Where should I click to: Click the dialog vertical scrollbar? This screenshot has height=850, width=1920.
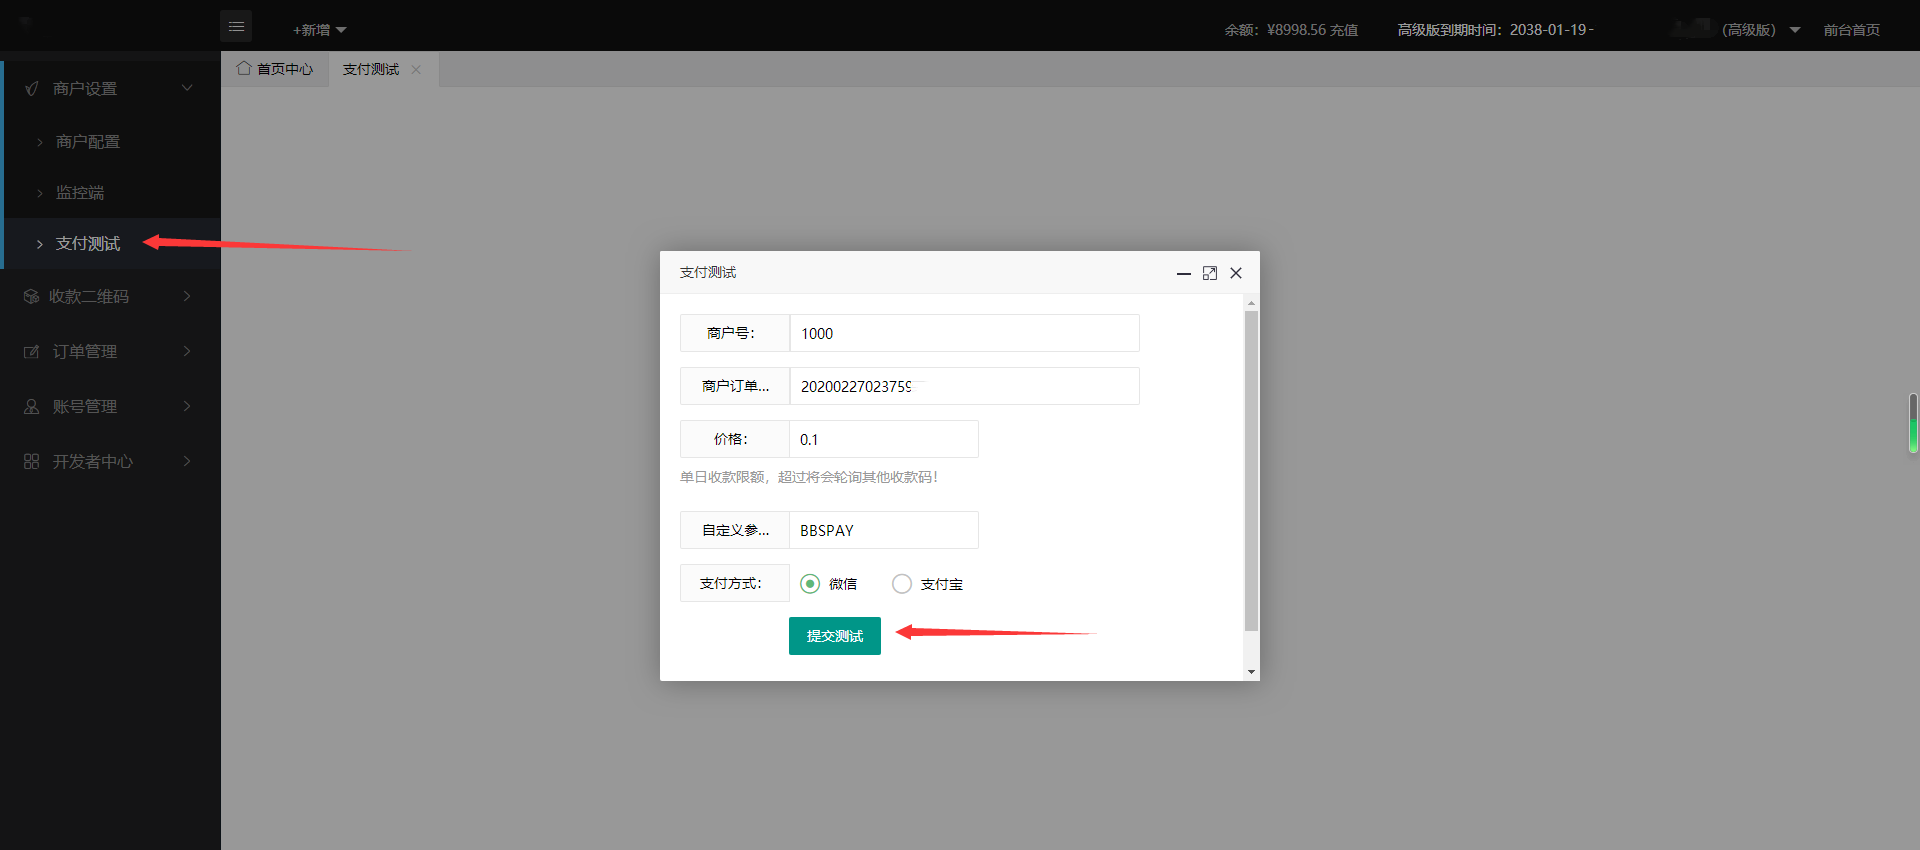pos(1251,470)
